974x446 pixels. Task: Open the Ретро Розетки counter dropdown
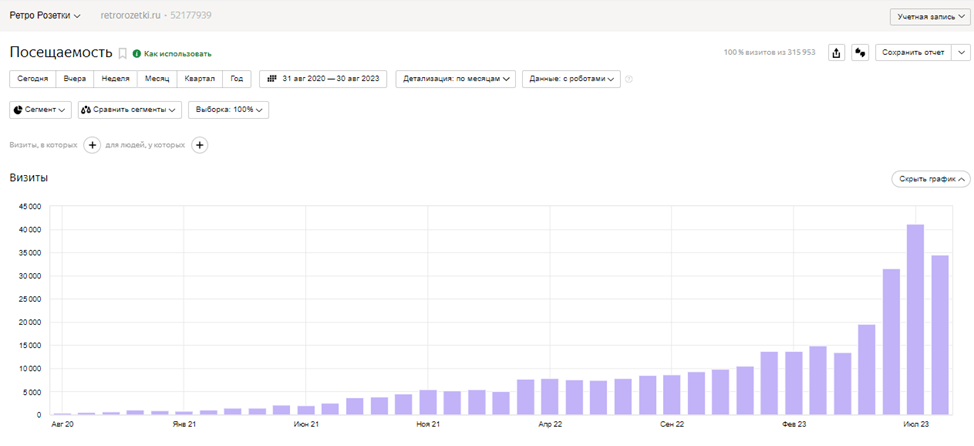(x=45, y=16)
